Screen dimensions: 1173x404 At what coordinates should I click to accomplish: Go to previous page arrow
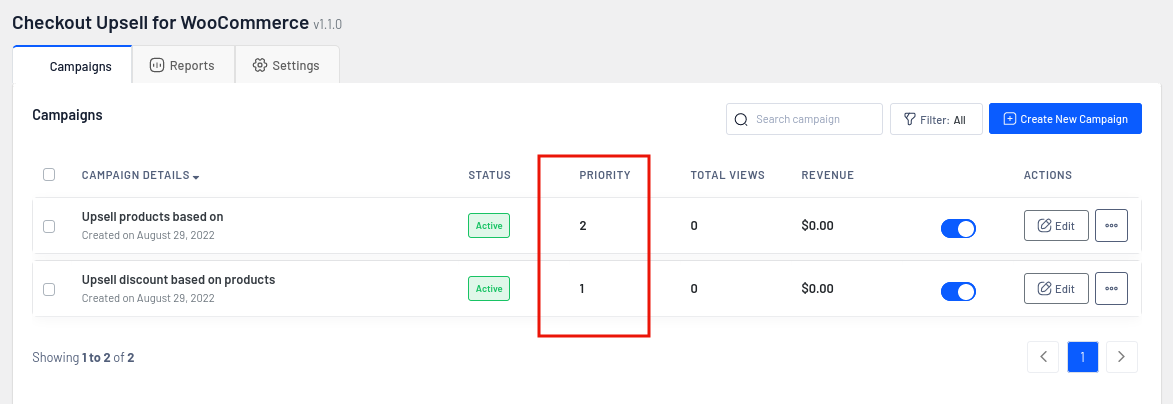pyautogui.click(x=1043, y=357)
